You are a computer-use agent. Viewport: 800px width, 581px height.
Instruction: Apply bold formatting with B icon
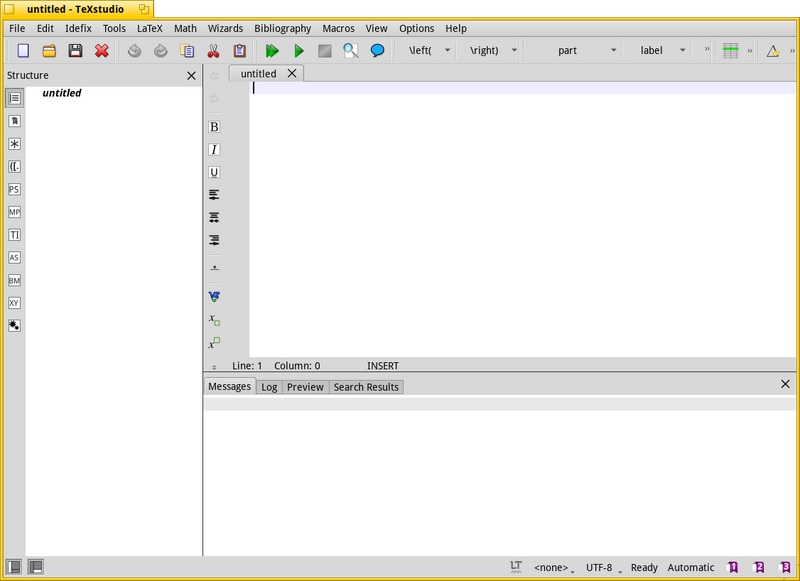point(214,127)
